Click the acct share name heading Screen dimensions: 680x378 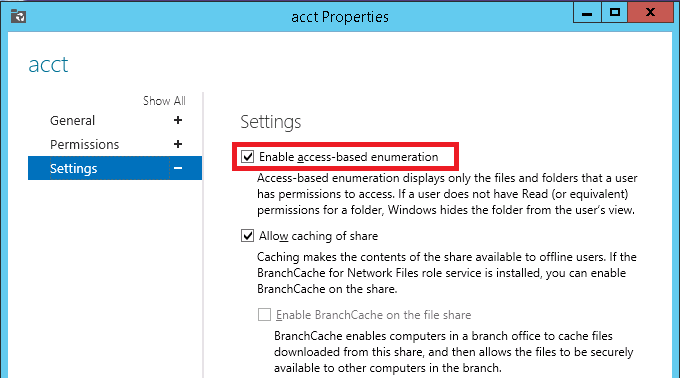point(48,65)
